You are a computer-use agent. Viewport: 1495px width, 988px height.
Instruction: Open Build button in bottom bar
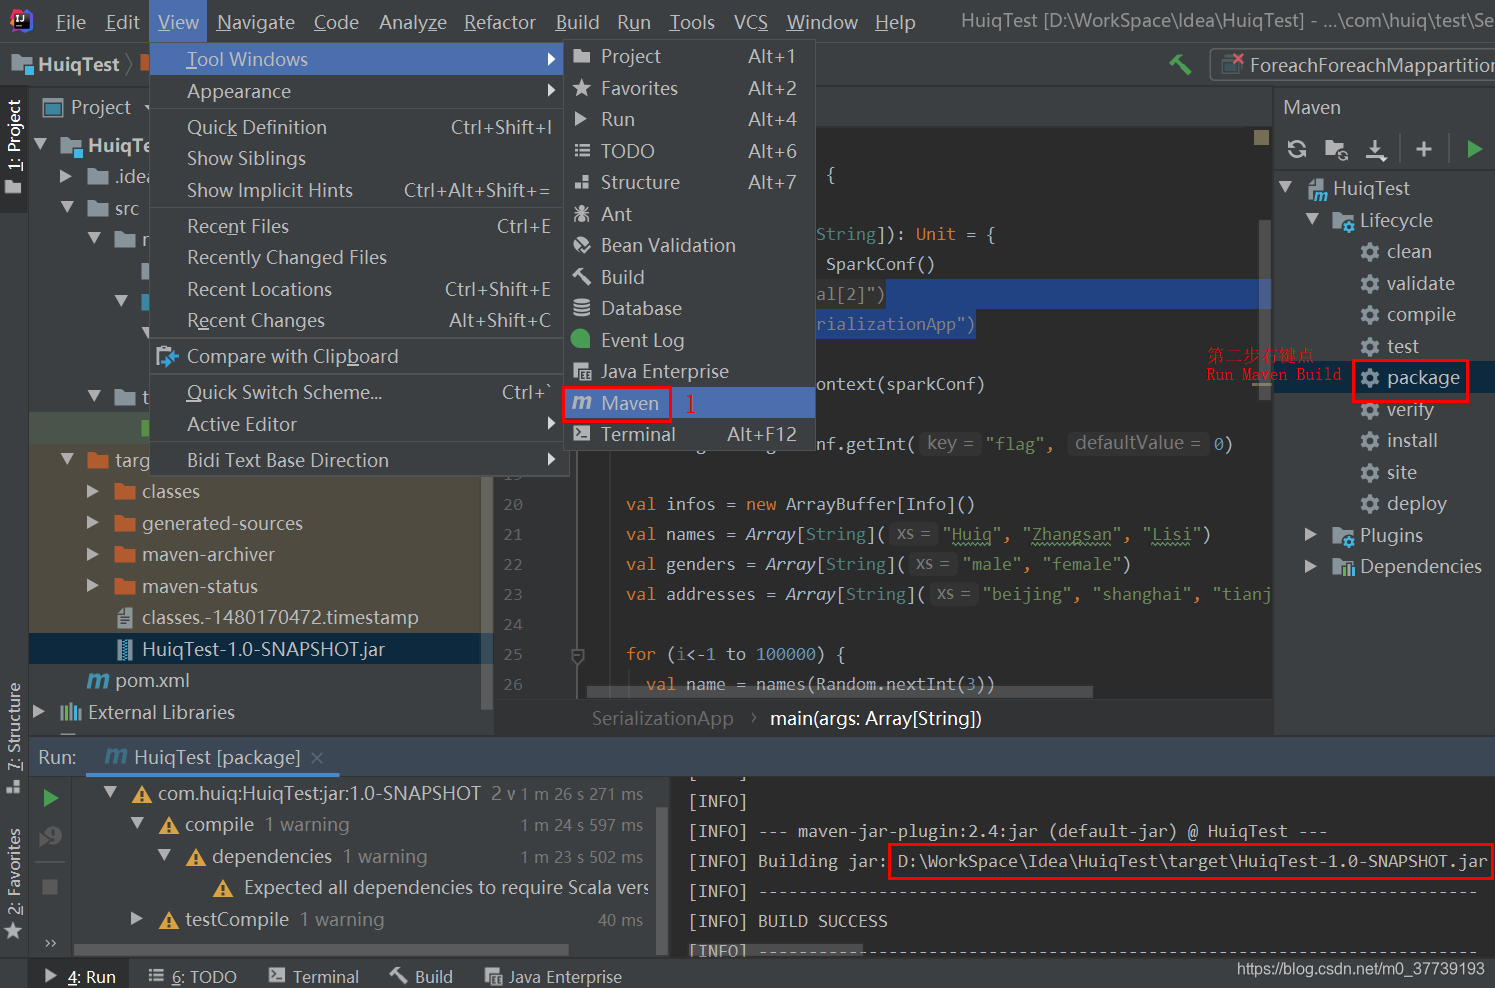coord(422,976)
